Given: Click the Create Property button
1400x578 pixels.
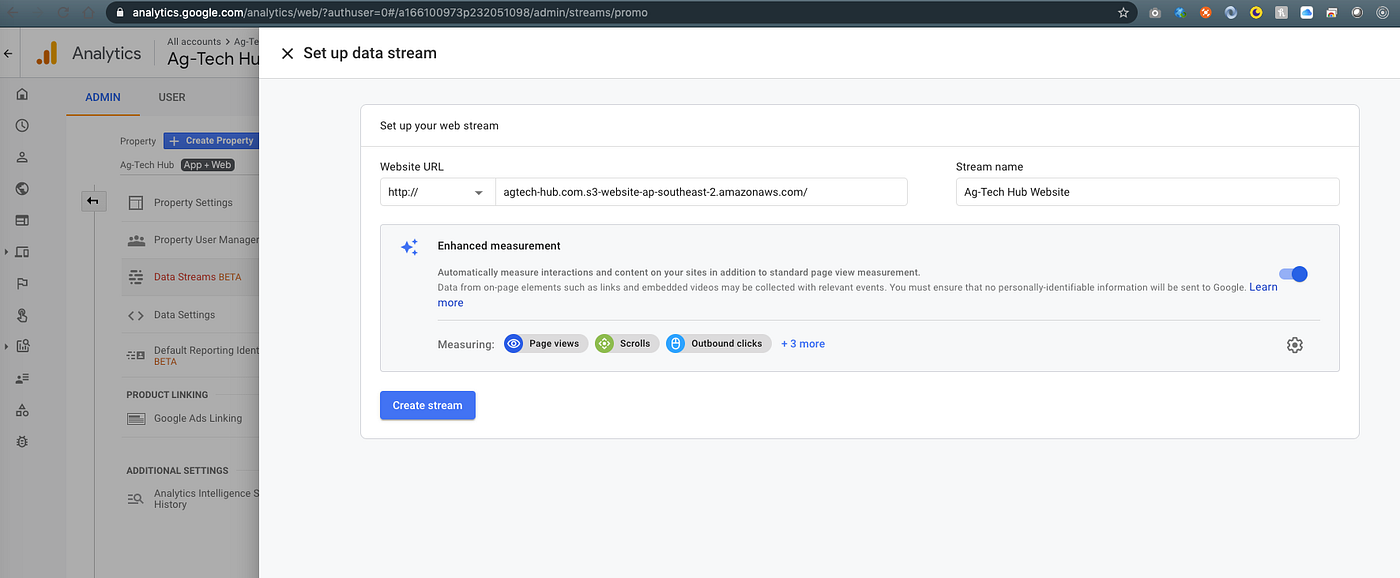Looking at the screenshot, I should coord(210,141).
